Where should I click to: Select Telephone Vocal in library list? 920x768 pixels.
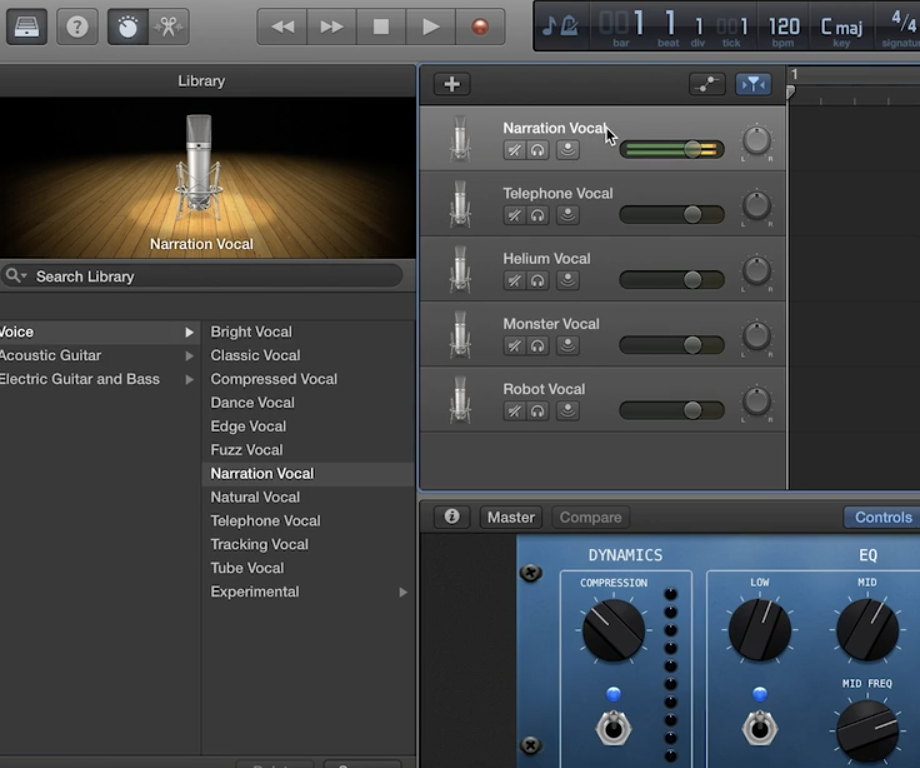(x=265, y=521)
